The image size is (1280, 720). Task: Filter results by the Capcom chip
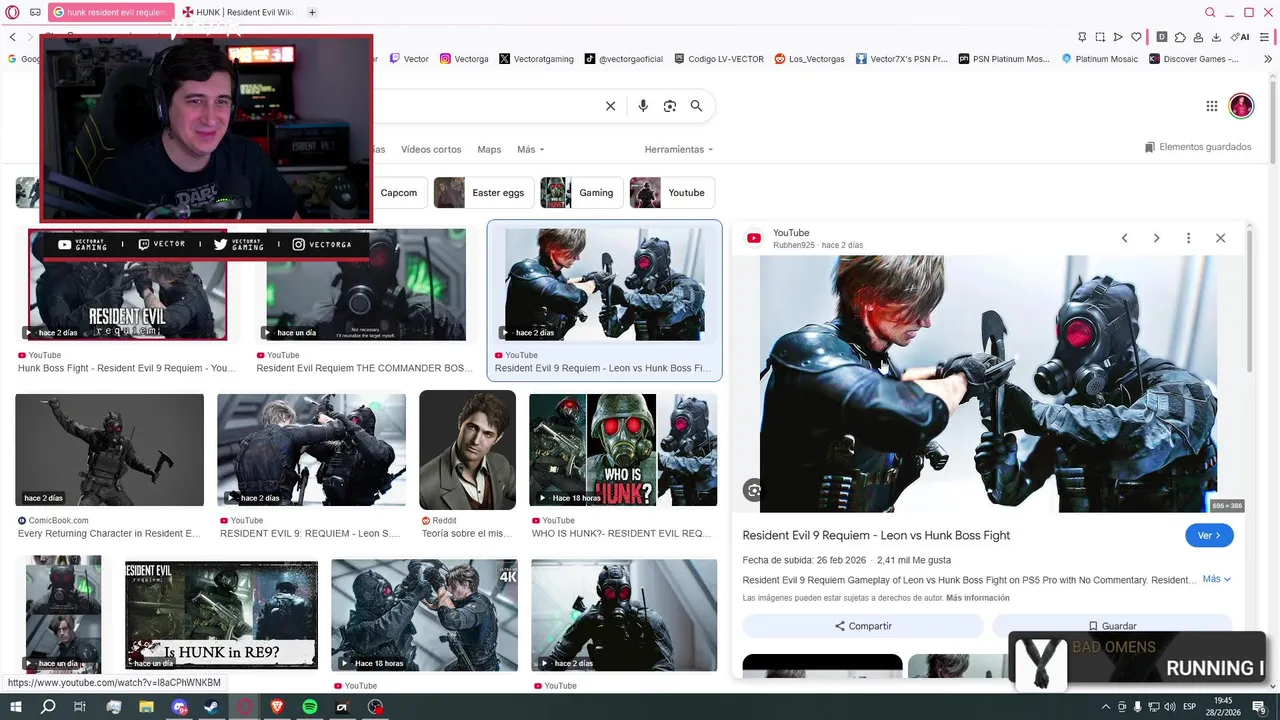pos(399,193)
